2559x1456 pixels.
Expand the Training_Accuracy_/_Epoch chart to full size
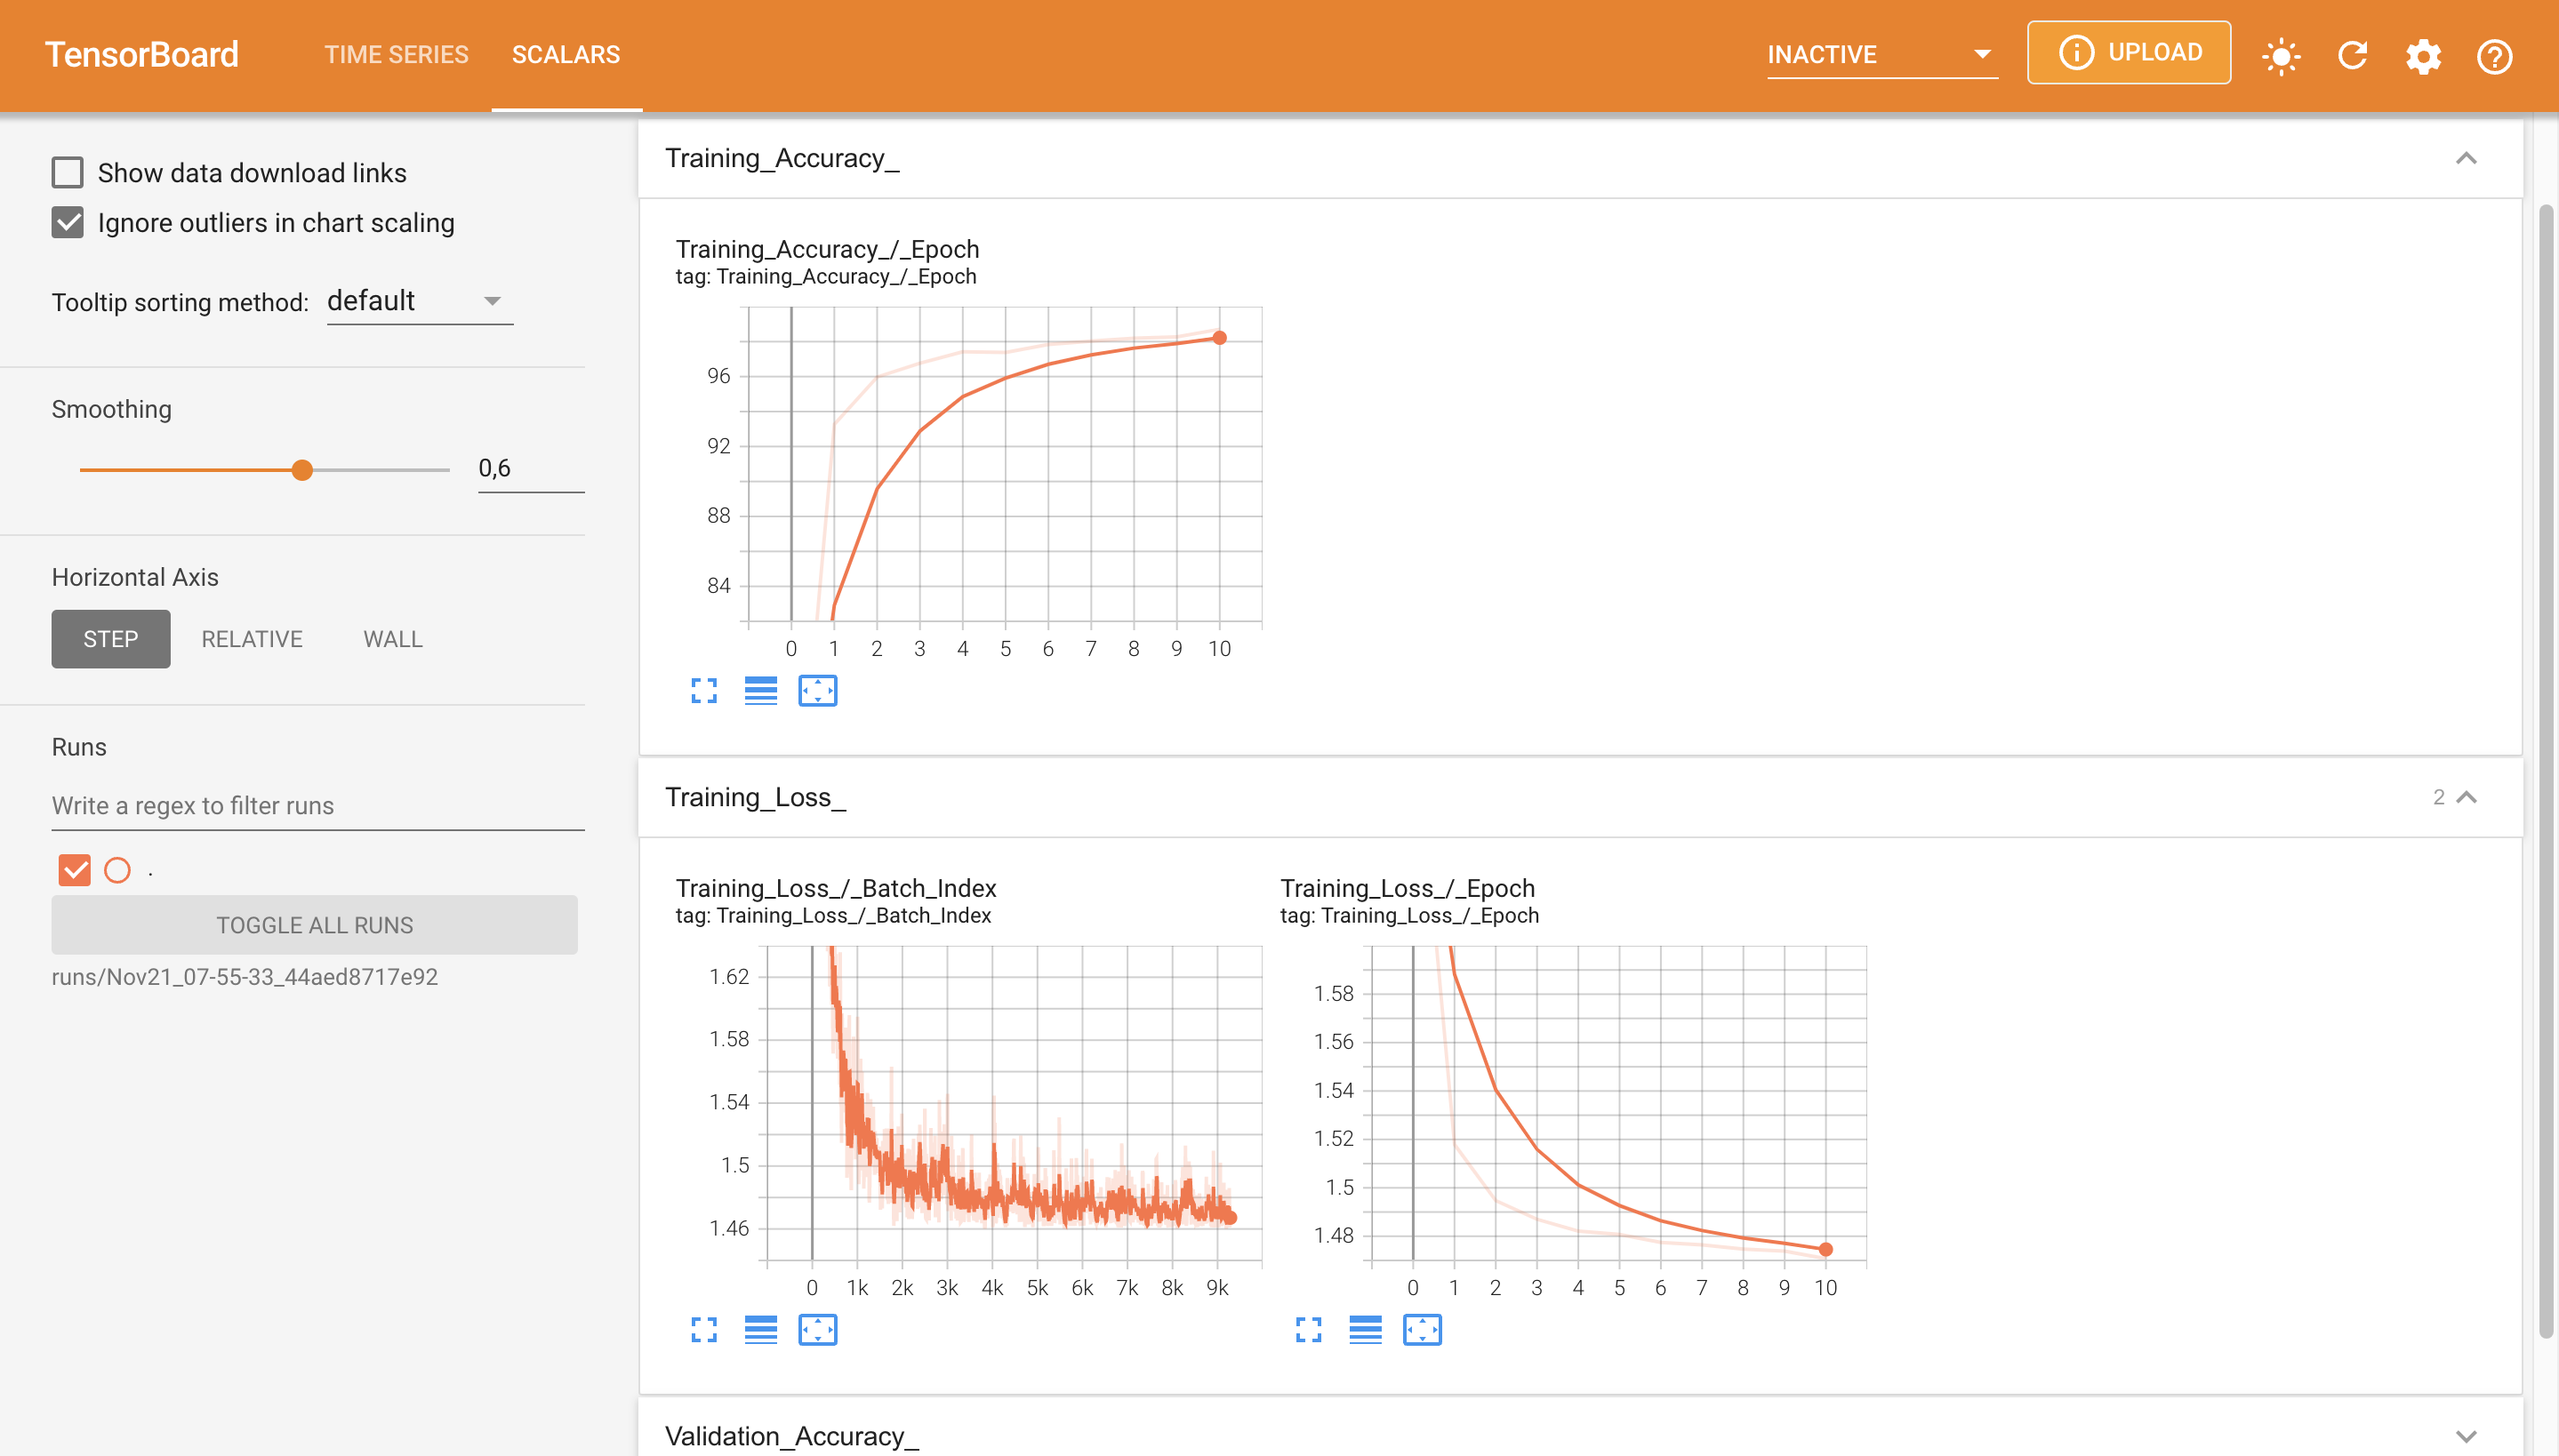click(x=704, y=691)
